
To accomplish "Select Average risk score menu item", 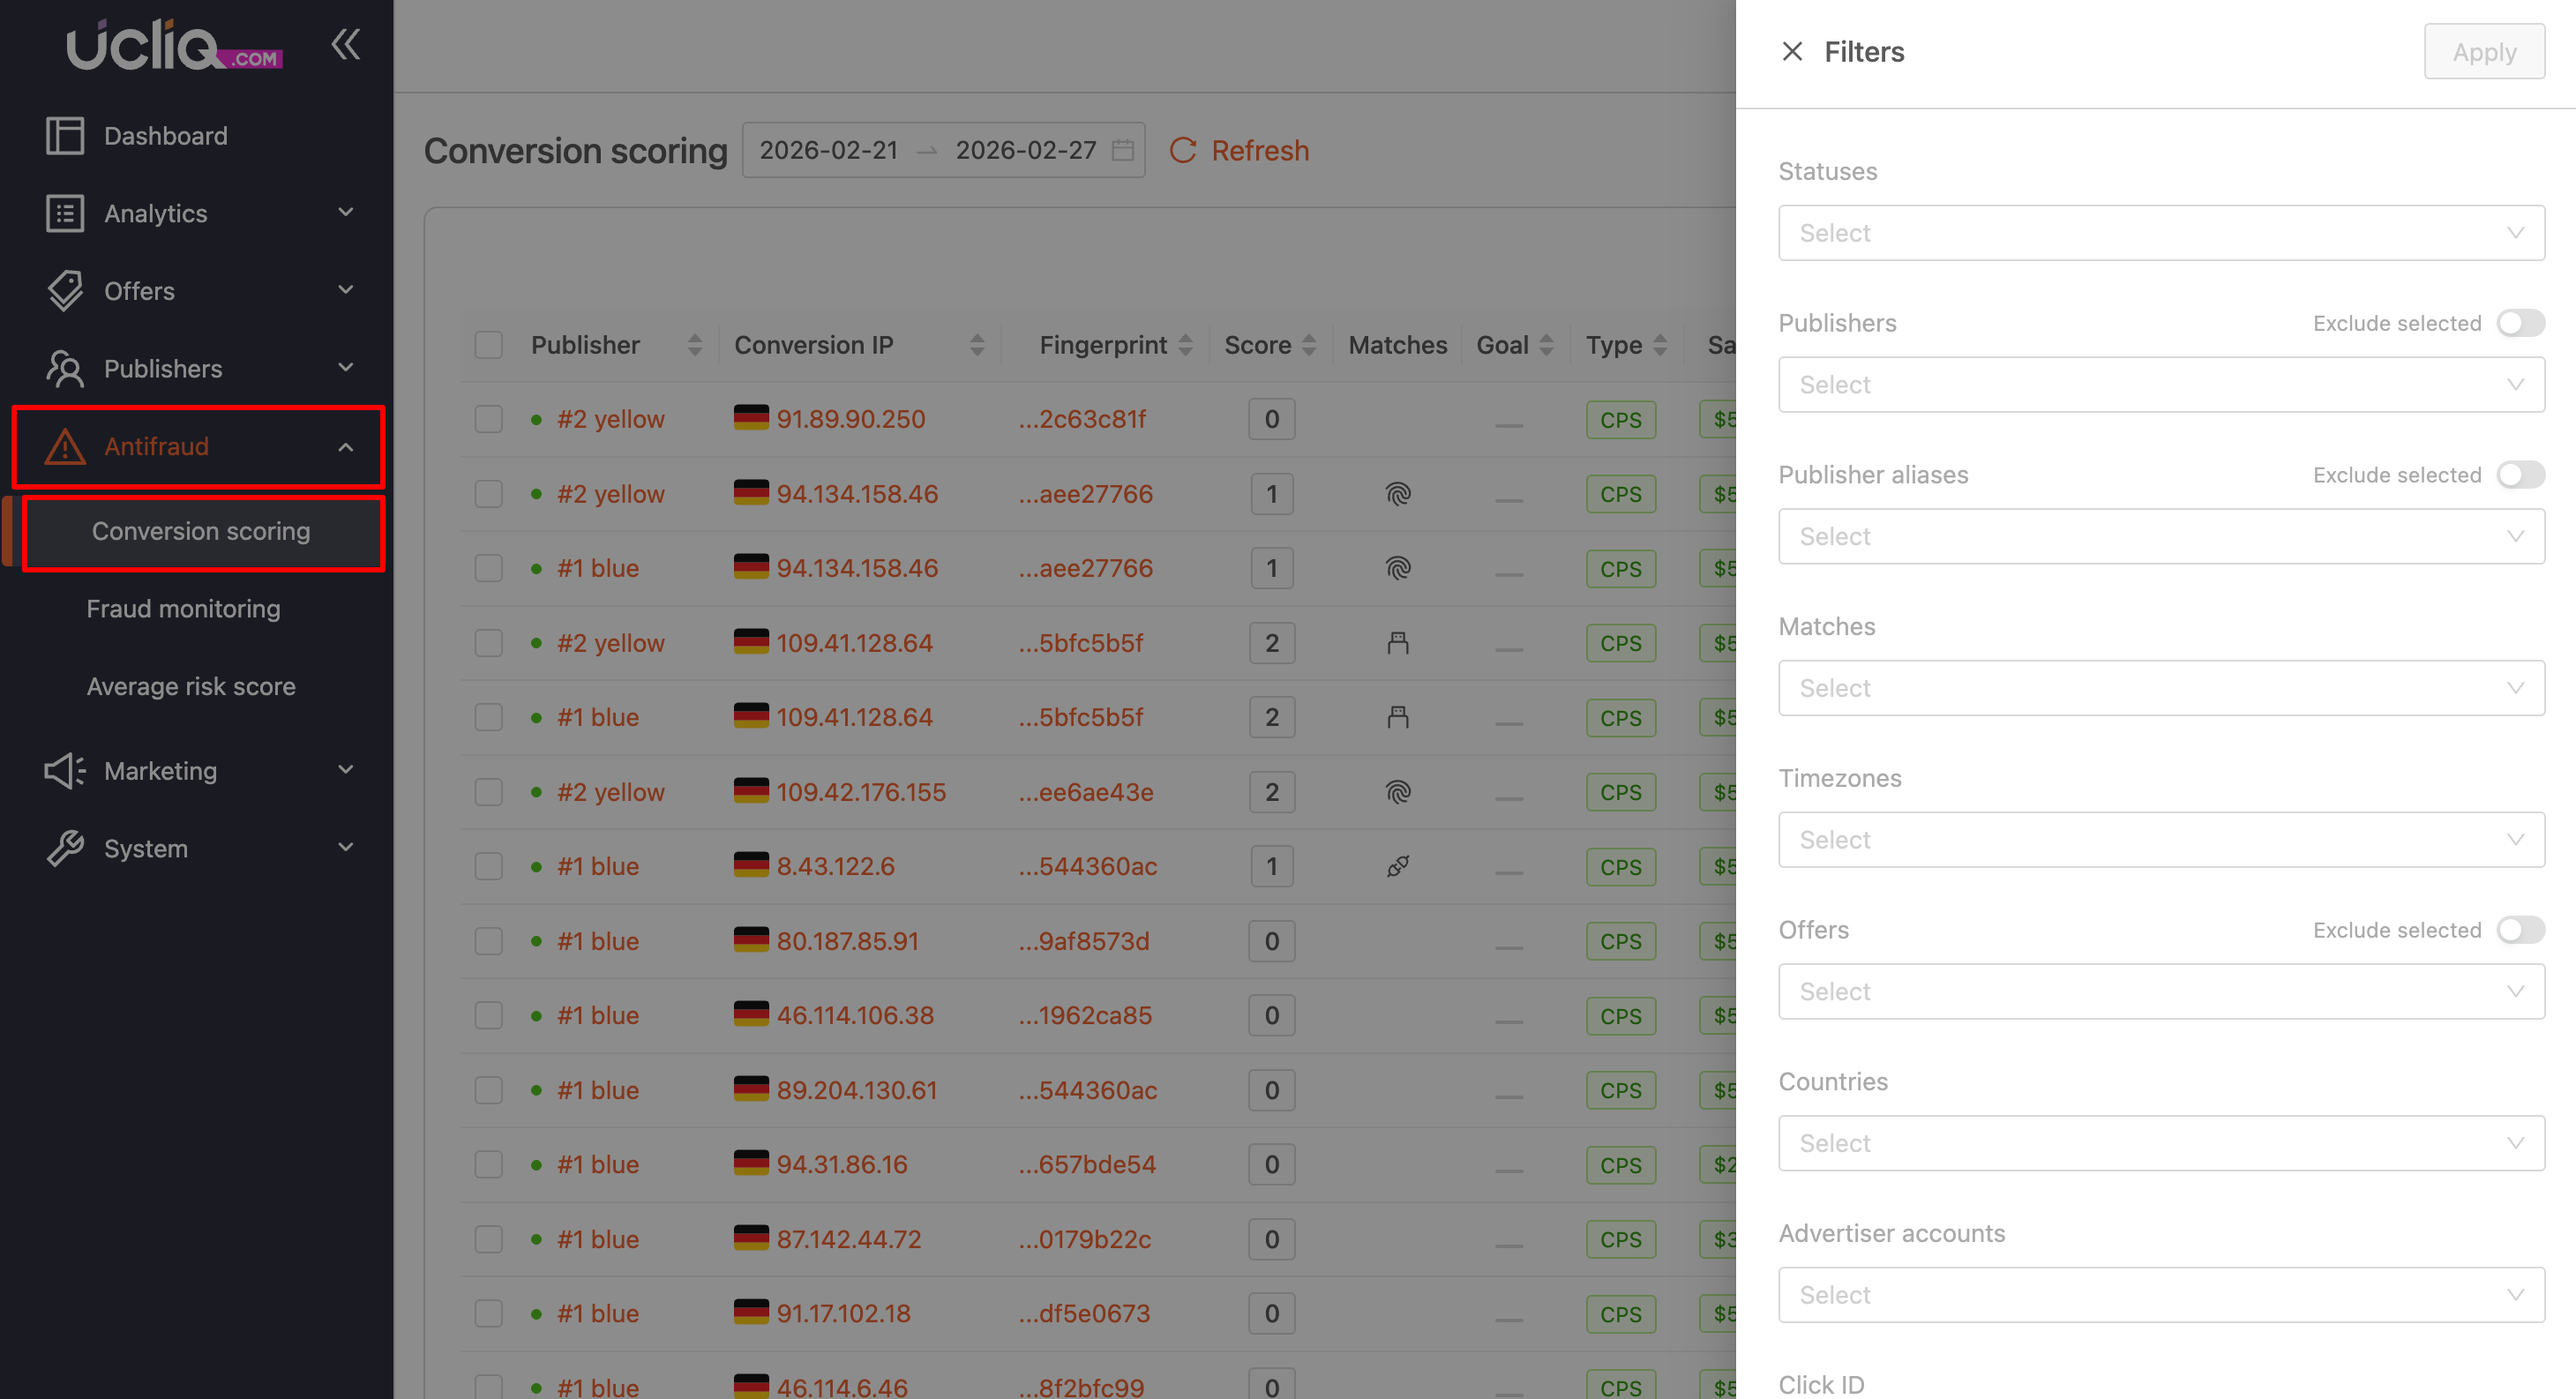I will (191, 687).
